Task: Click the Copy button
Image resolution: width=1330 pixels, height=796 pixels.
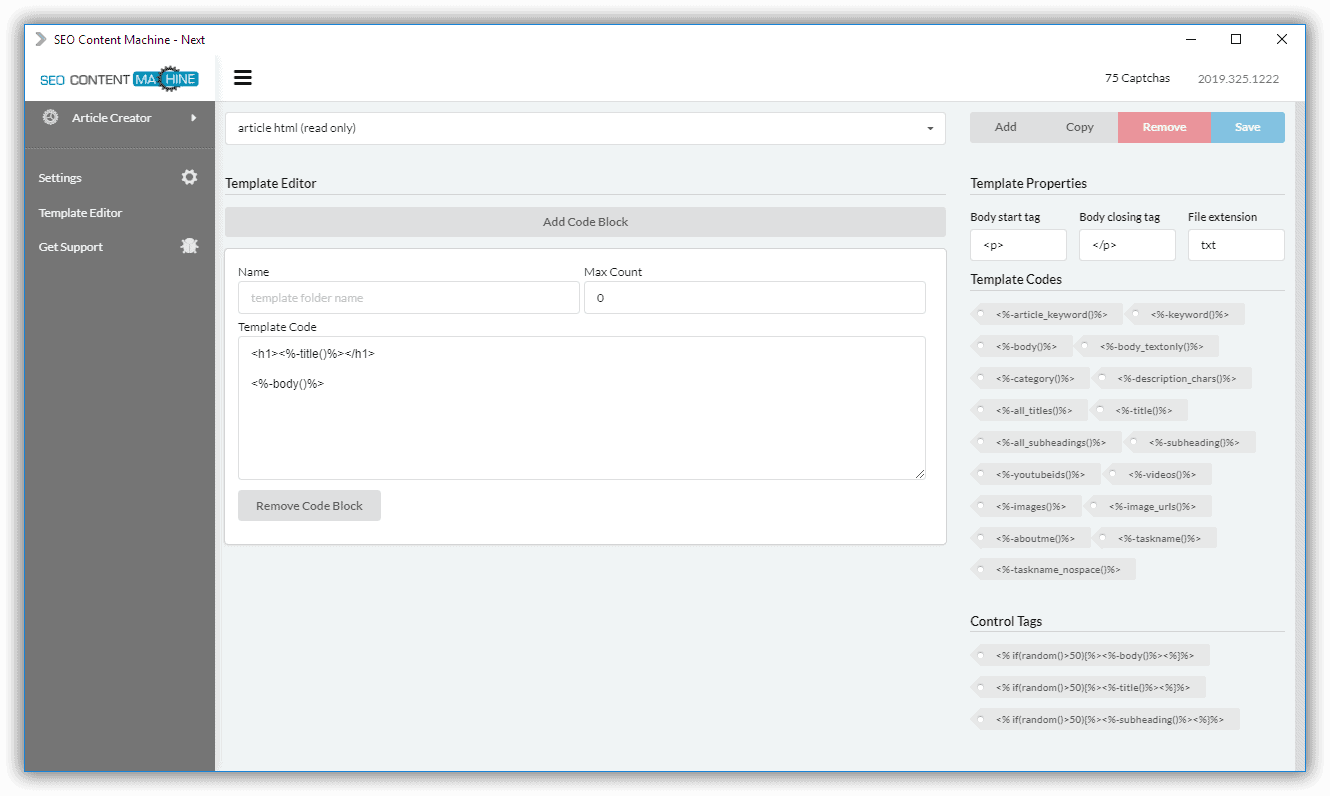Action: coord(1080,127)
